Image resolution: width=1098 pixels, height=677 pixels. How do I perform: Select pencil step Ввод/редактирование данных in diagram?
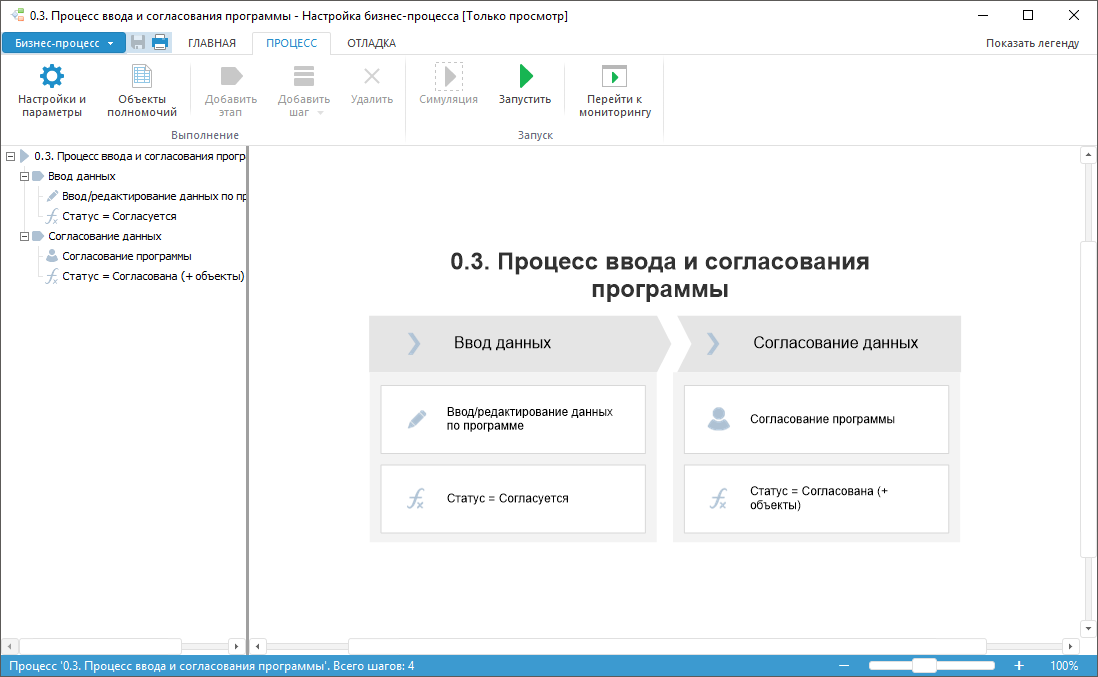[x=513, y=419]
